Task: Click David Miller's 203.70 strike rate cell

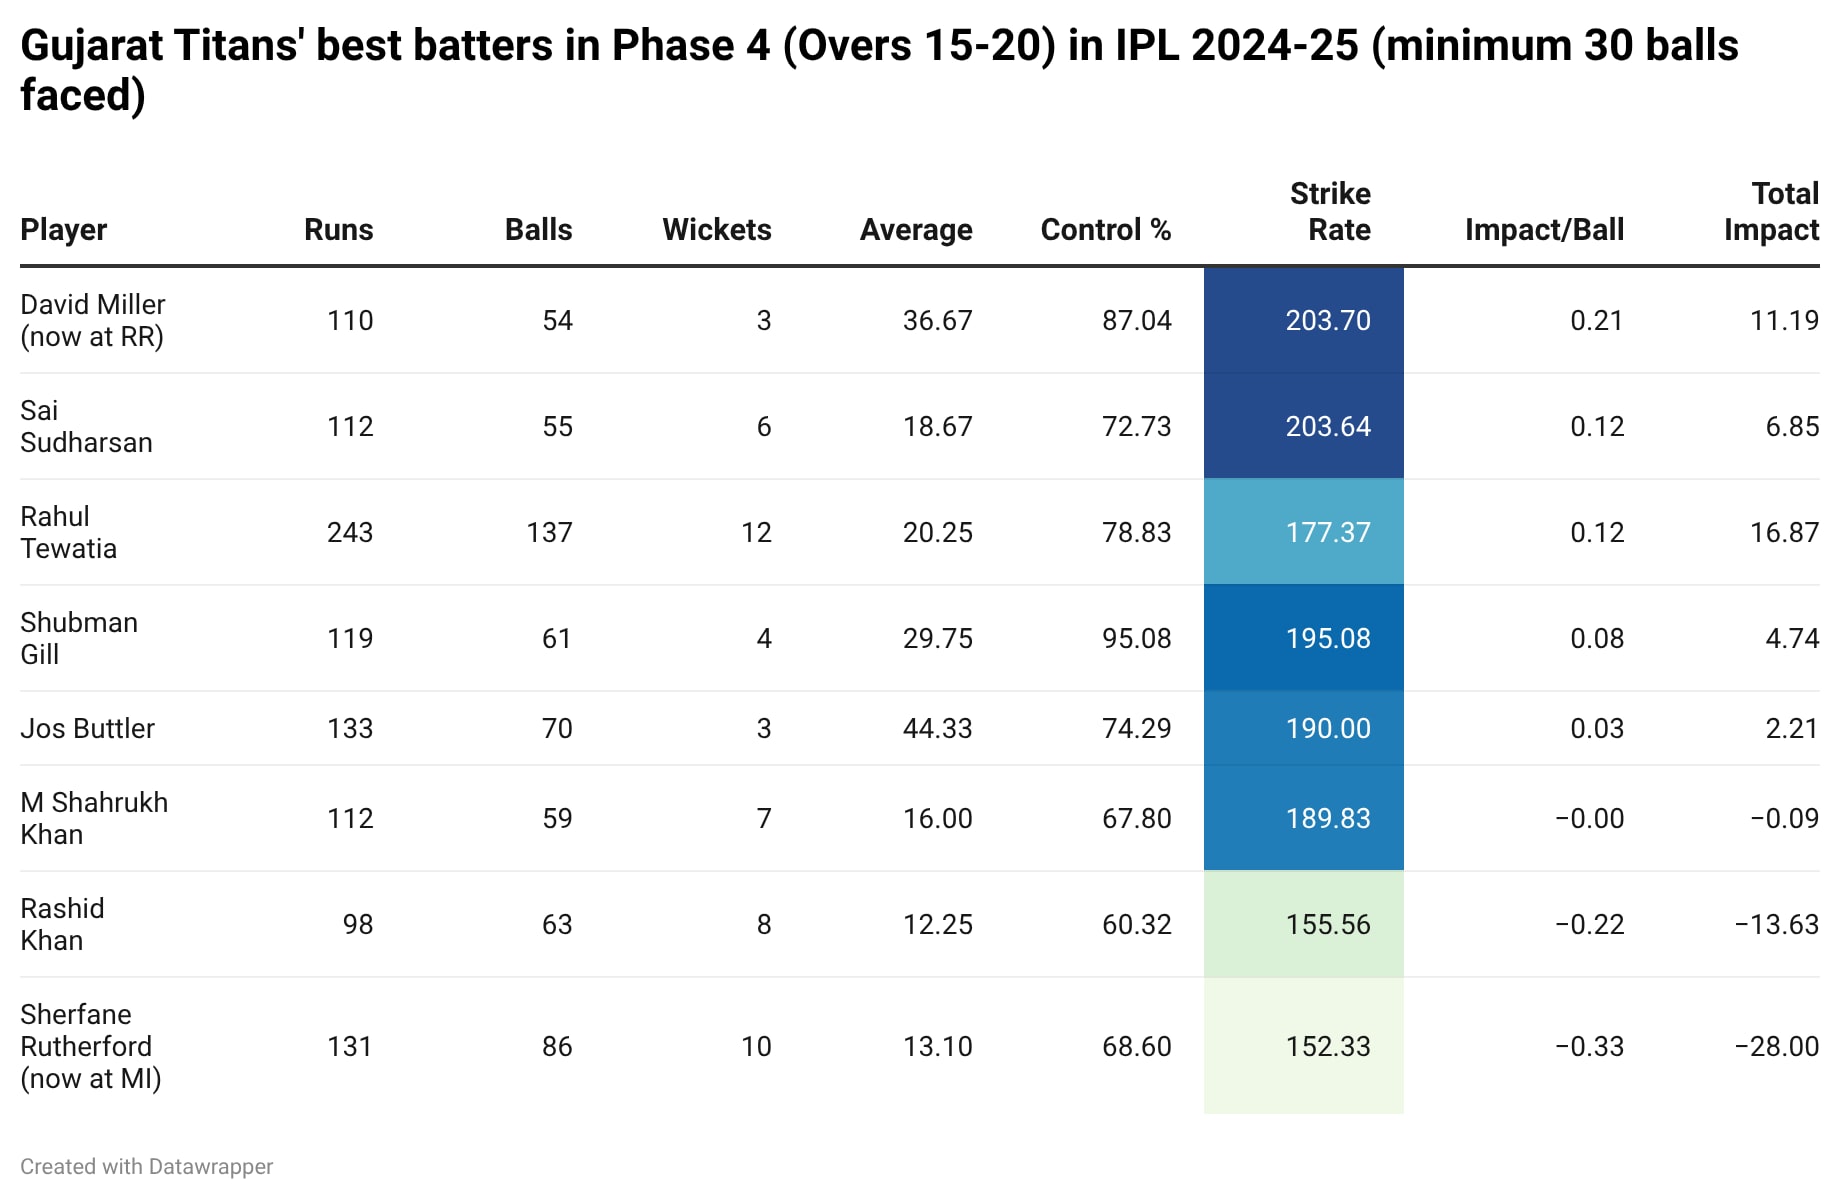Action: click(x=1303, y=321)
